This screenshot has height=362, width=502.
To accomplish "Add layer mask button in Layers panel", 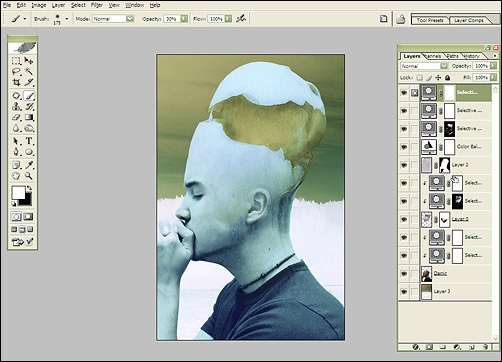I will [x=429, y=347].
